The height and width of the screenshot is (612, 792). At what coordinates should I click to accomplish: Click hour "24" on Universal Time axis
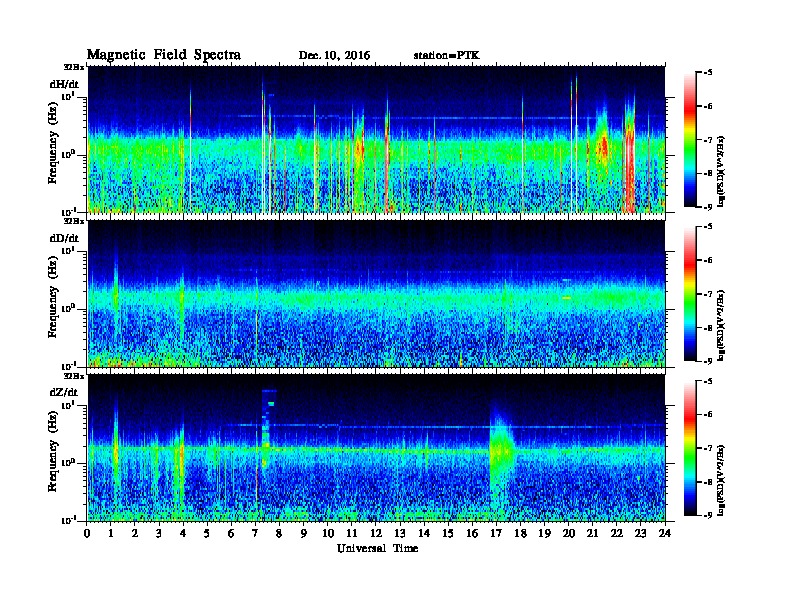[665, 533]
